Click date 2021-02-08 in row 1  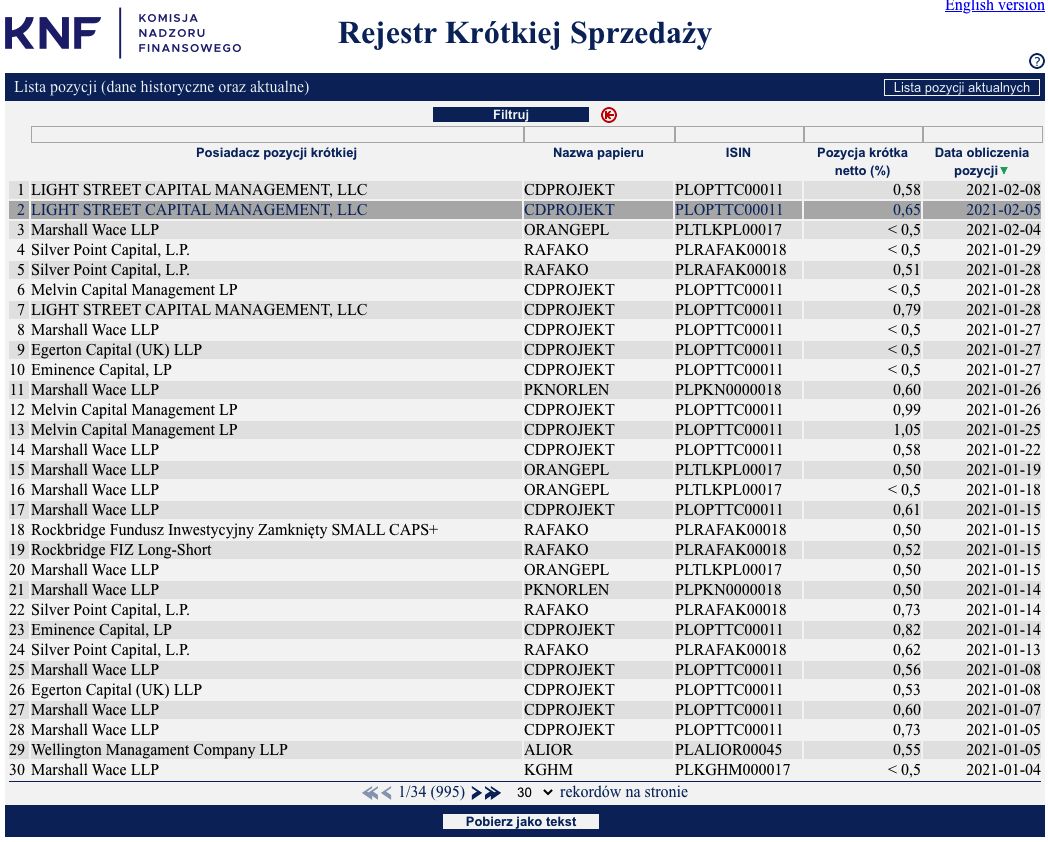(x=1003, y=190)
